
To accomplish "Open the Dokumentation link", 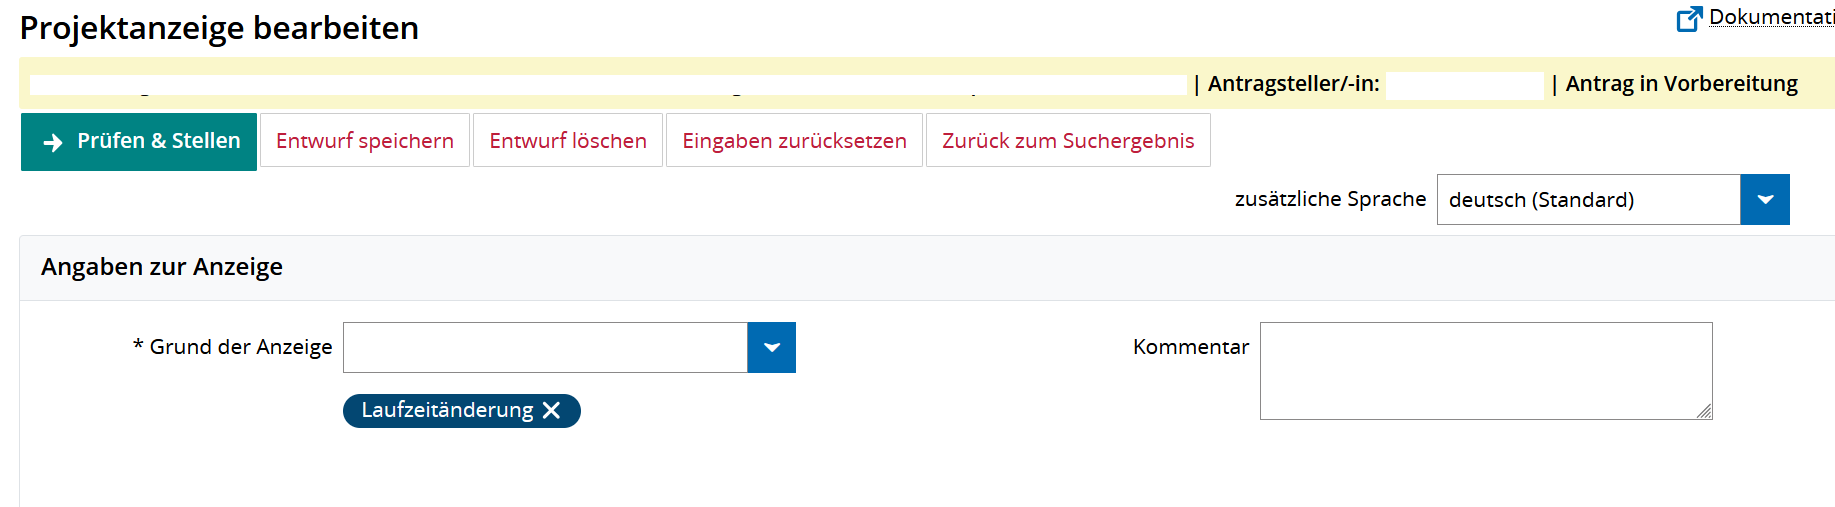I will pyautogui.click(x=1770, y=17).
